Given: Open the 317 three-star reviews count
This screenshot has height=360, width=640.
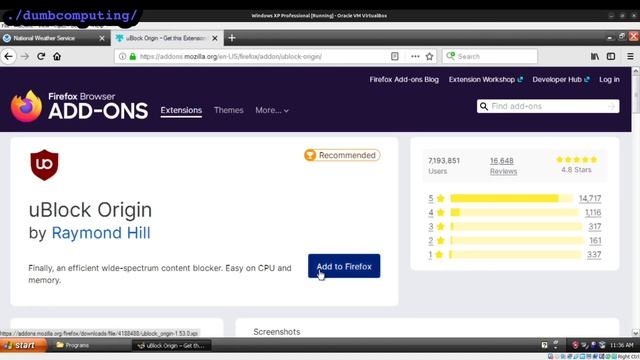Looking at the screenshot, I should tap(595, 227).
